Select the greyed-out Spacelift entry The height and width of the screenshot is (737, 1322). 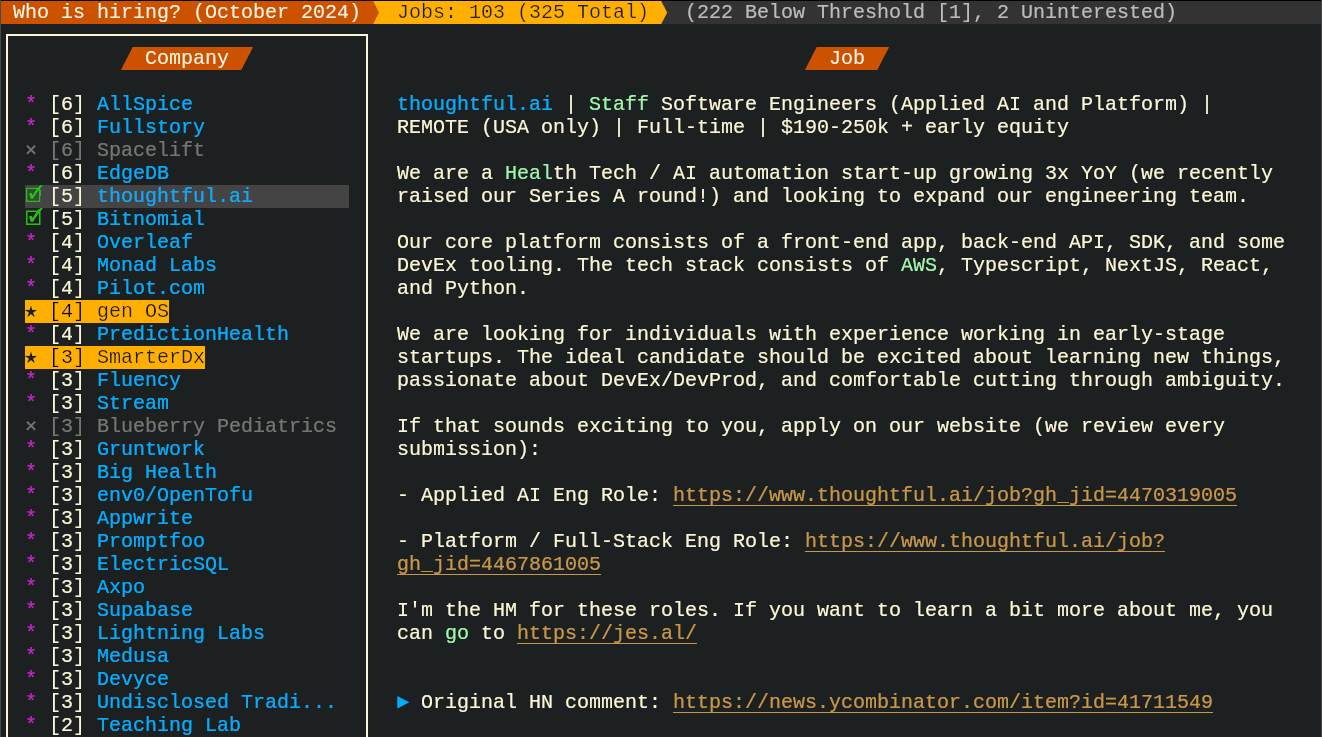151,150
